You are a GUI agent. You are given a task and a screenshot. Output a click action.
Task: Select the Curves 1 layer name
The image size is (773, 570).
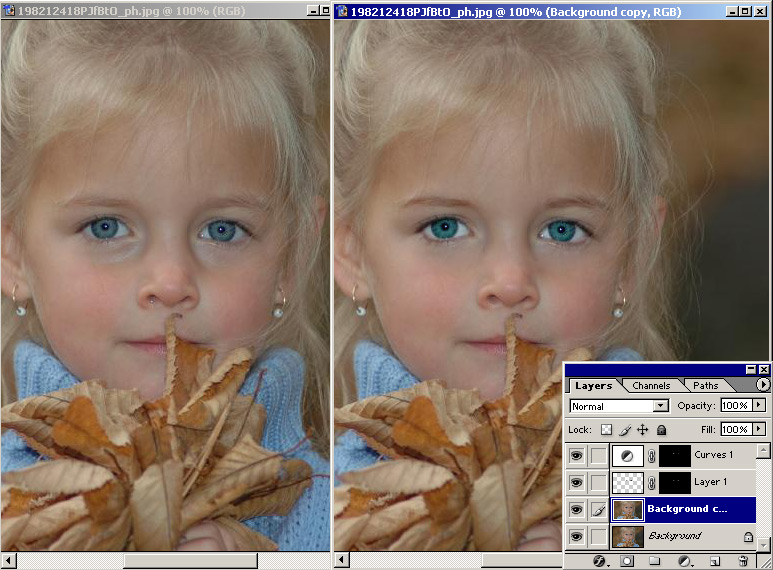[713, 455]
